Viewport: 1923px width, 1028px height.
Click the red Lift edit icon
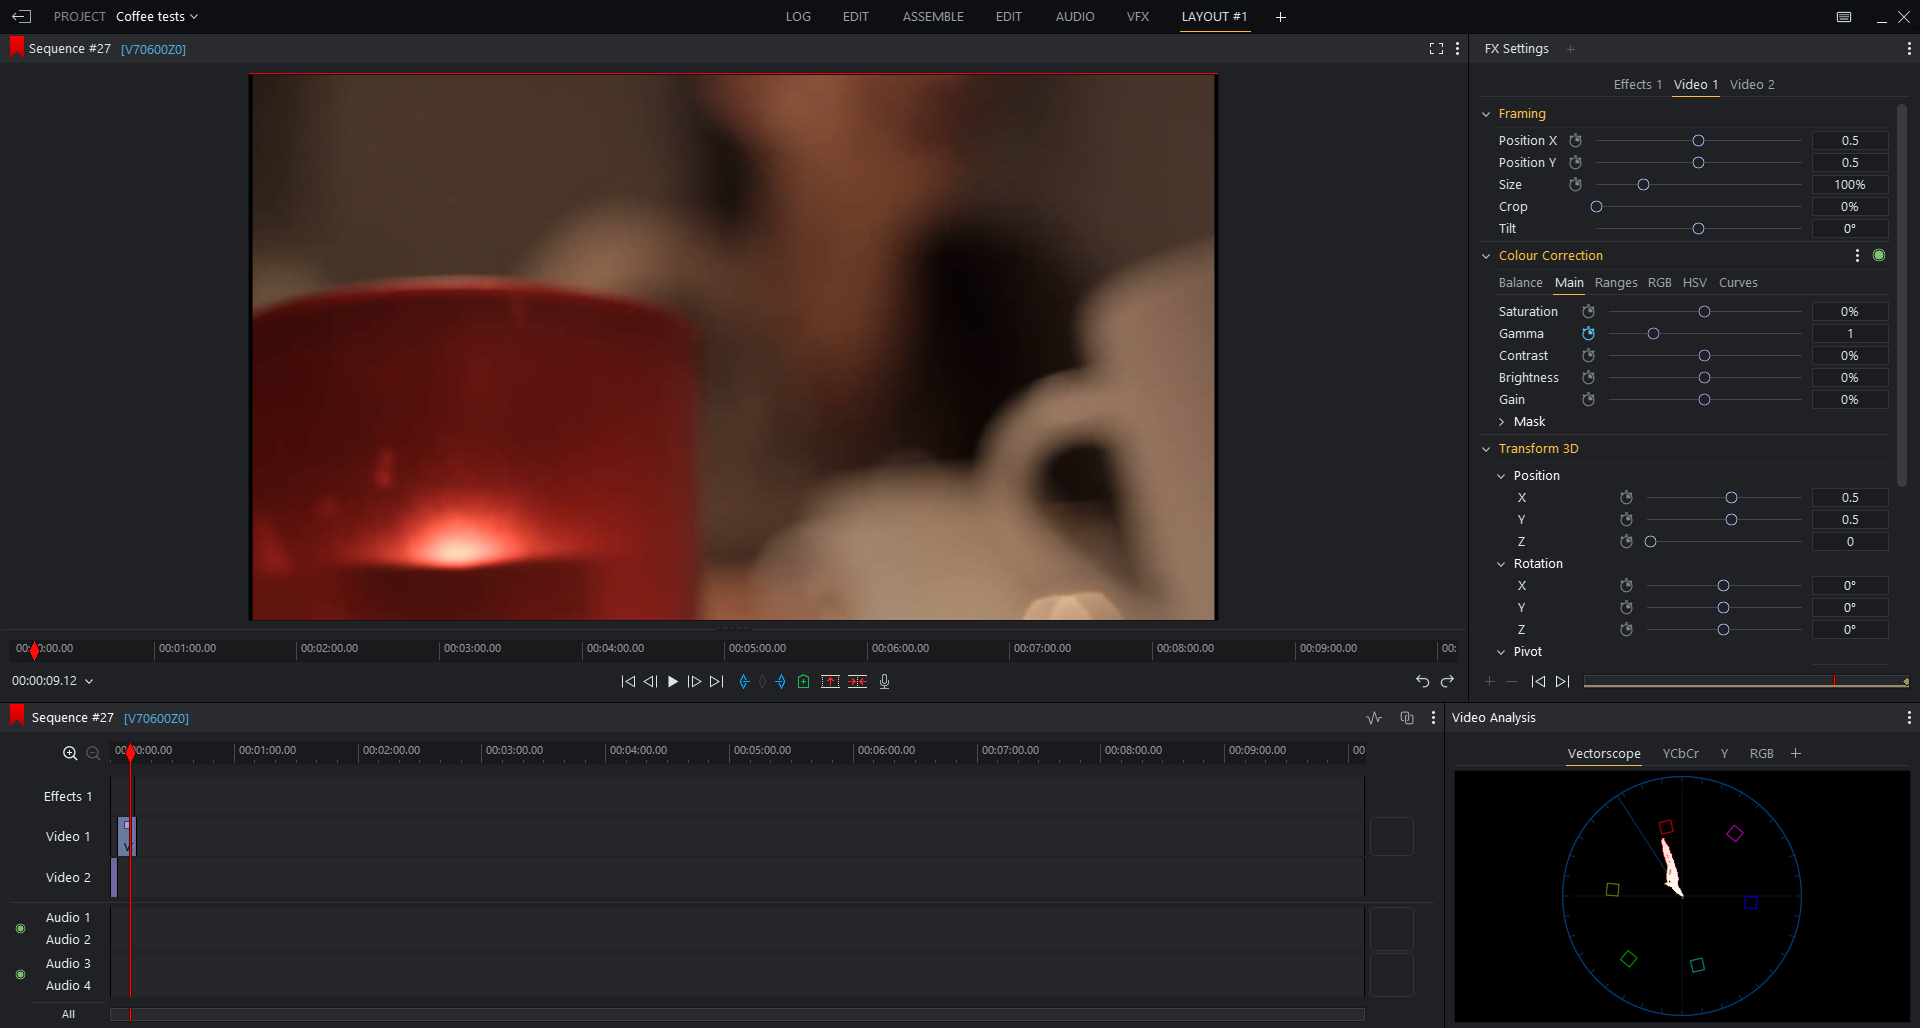click(831, 682)
